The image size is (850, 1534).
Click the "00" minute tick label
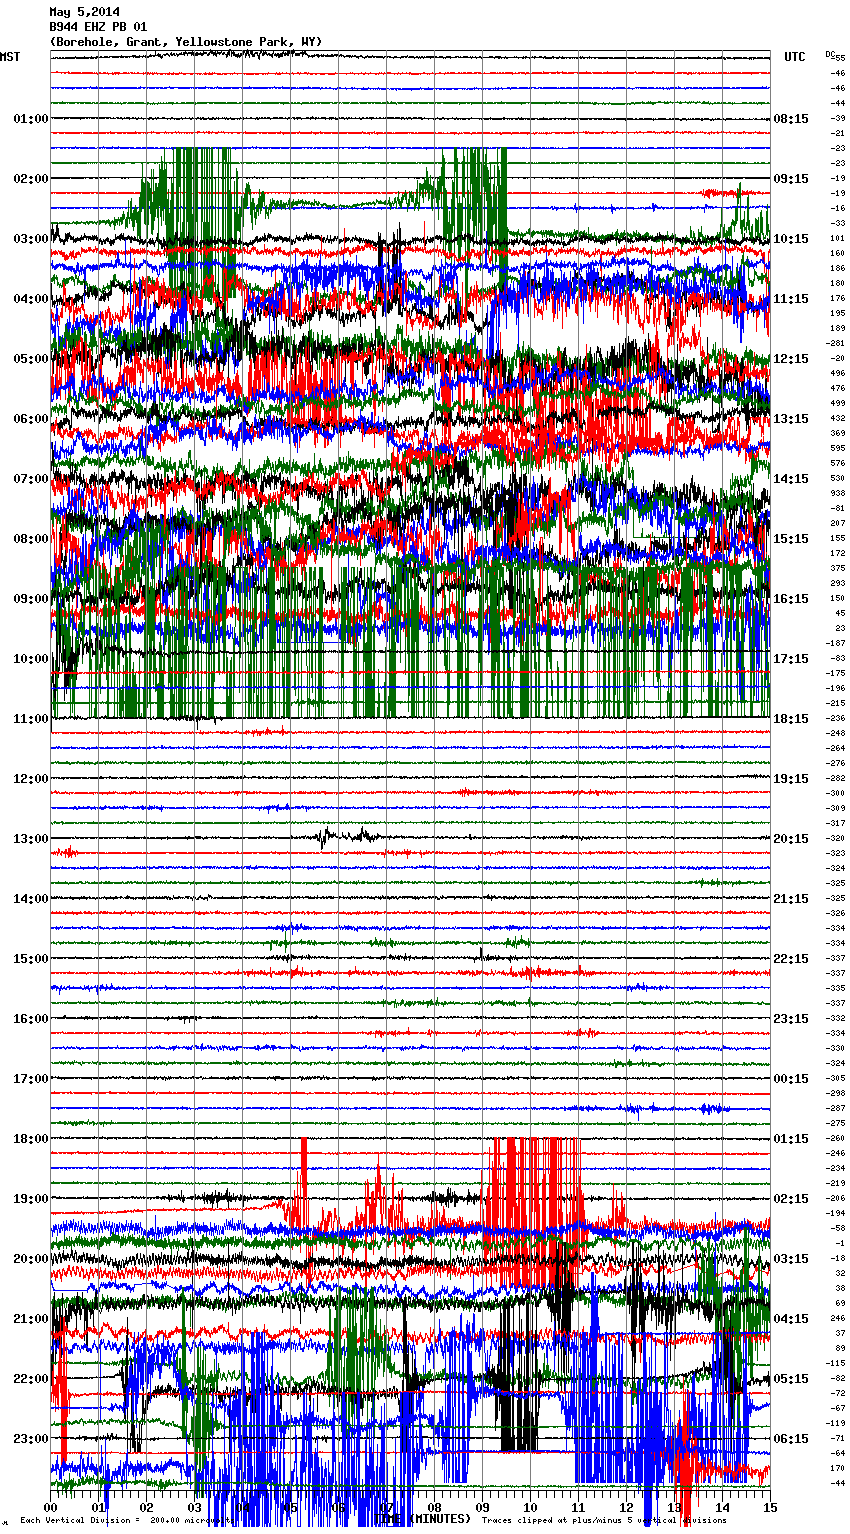tap(51, 1507)
